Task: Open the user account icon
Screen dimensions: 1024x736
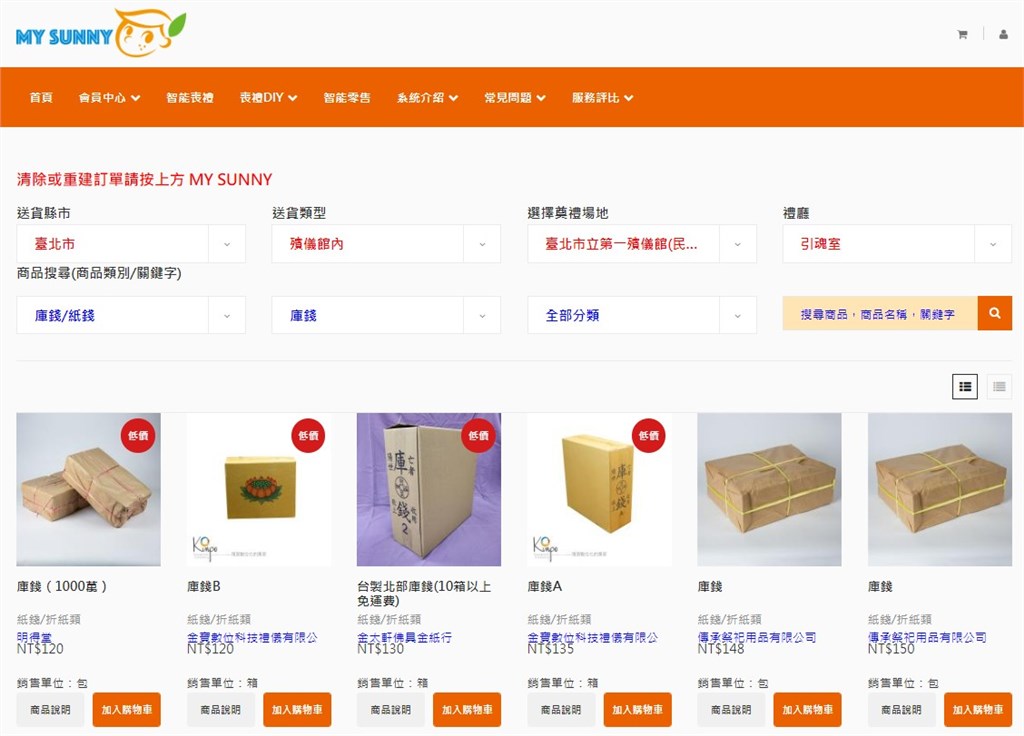Action: tap(1003, 35)
